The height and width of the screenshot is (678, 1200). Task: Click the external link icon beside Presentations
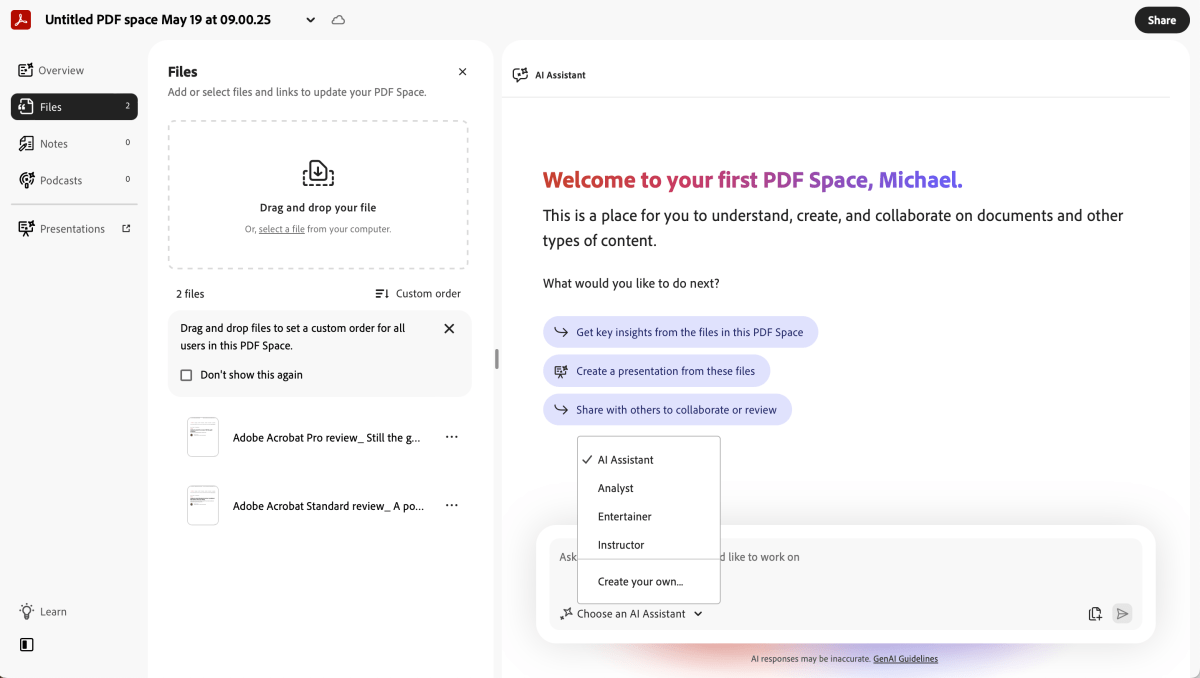[126, 228]
